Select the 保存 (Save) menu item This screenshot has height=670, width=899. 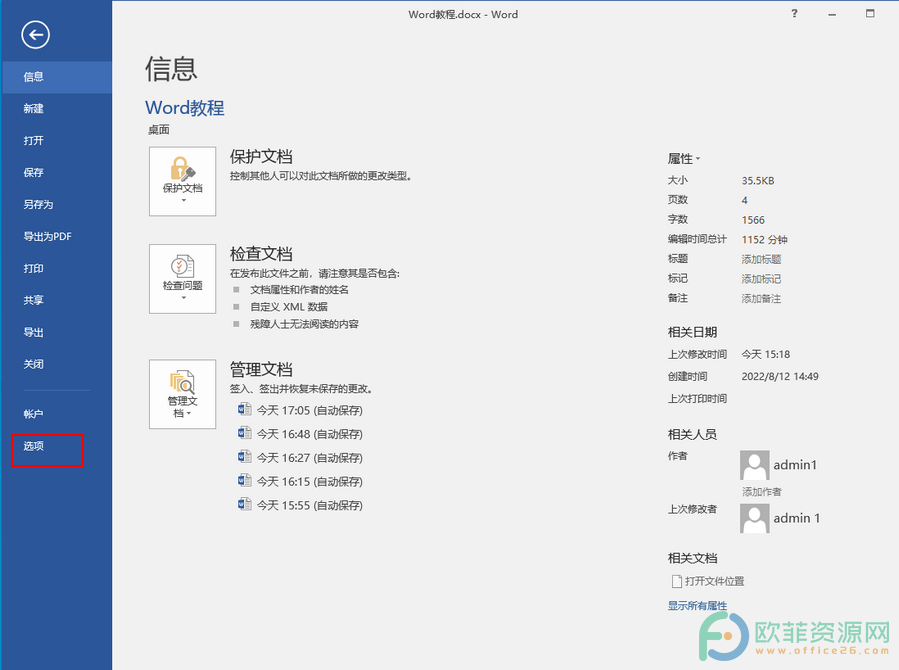[x=57, y=173]
